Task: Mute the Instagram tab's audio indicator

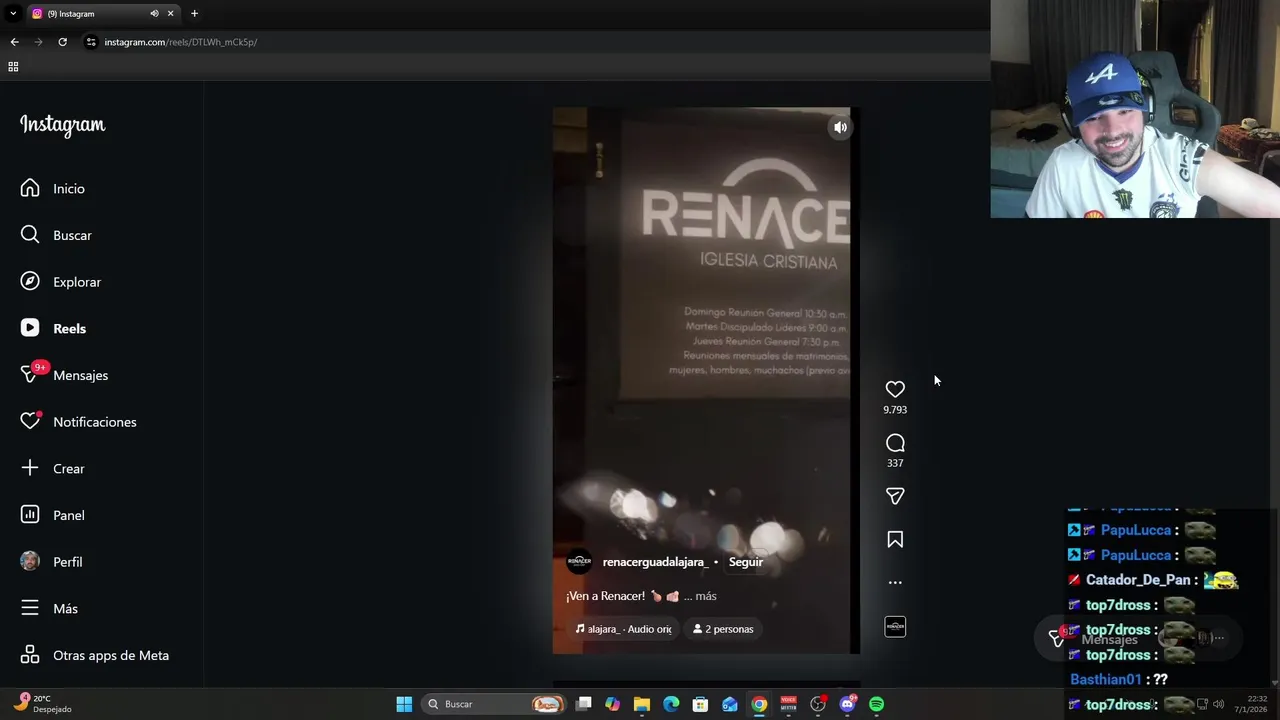Action: click(x=154, y=14)
